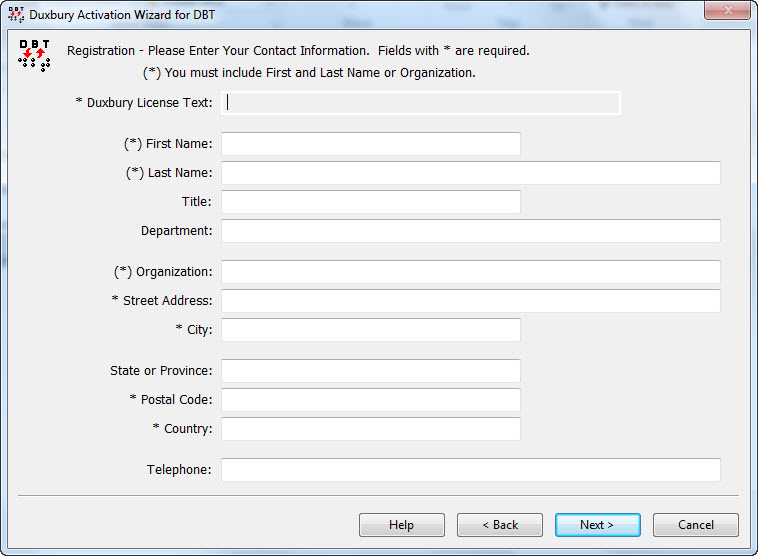Focus the Organization input field

tap(471, 272)
